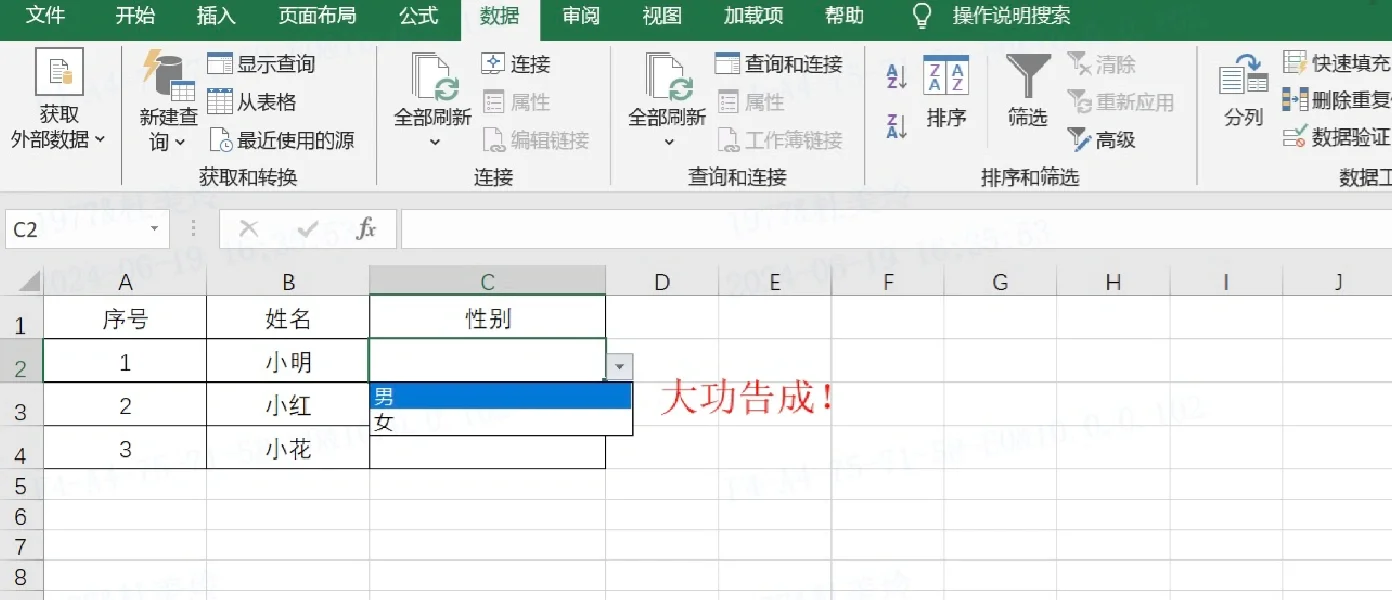Viewport: 1392px width, 600px height.
Task: Open the C2 cell dropdown arrow
Action: [620, 367]
